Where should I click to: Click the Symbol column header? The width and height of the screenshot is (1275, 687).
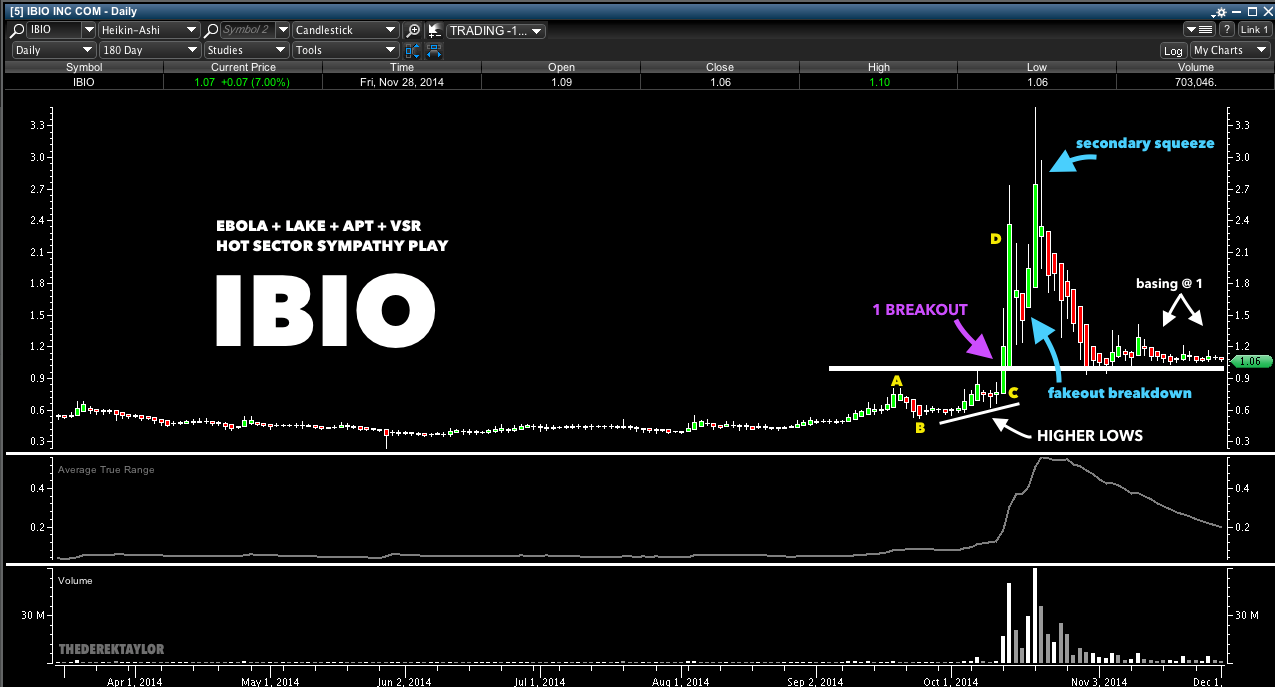pos(84,67)
